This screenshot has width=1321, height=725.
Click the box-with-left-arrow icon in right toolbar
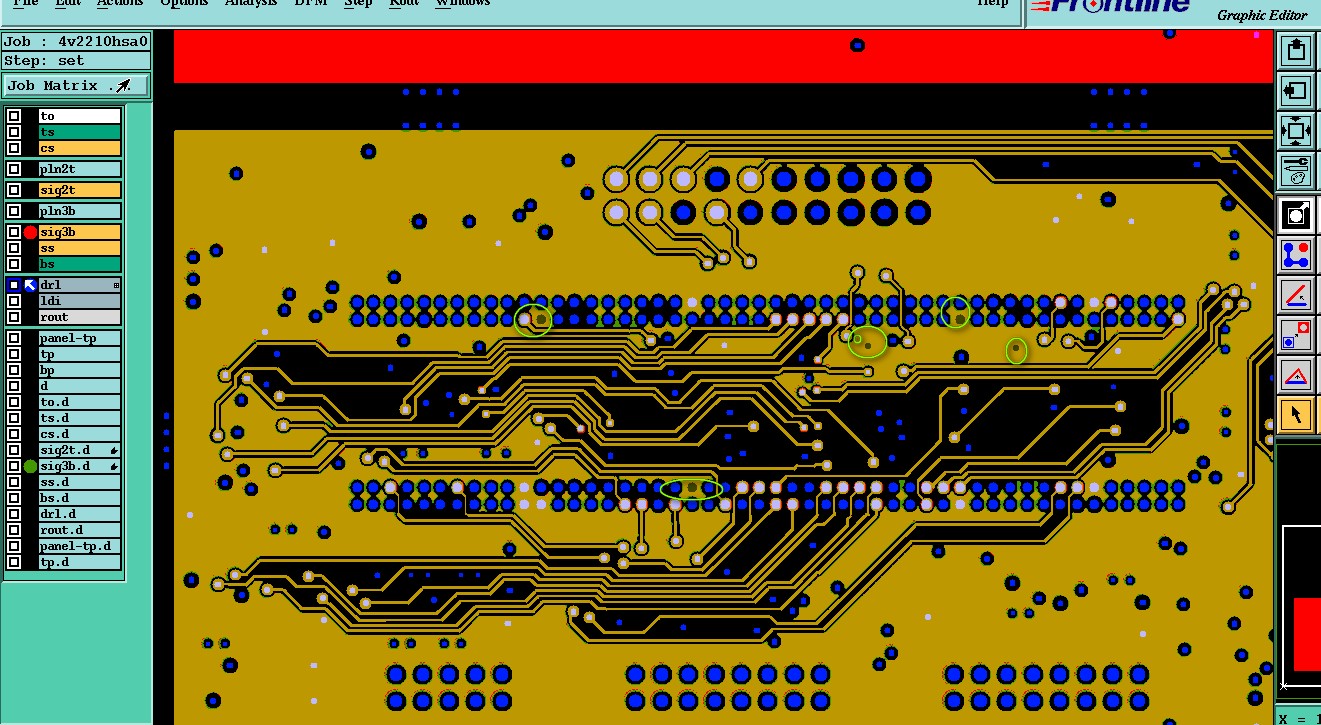pos(1296,91)
